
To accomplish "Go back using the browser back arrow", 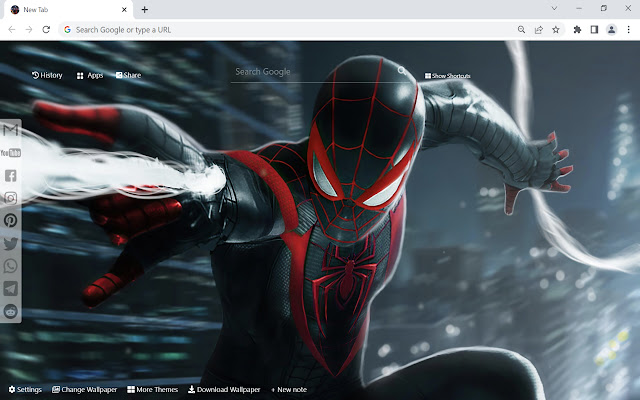I will coord(12,29).
